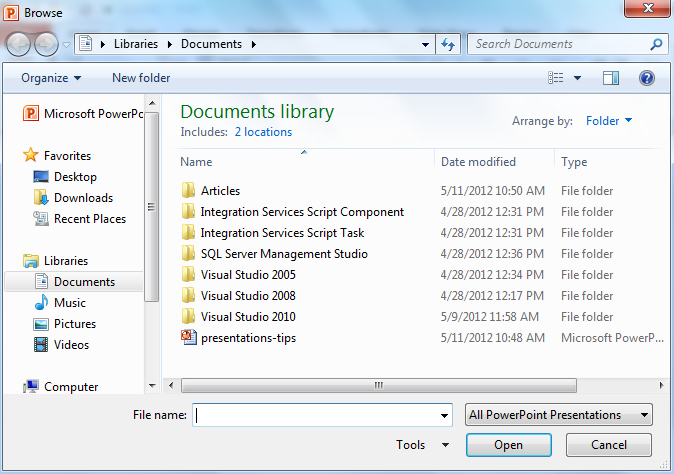Select Libraries in the navigation pane

pyautogui.click(x=55, y=260)
